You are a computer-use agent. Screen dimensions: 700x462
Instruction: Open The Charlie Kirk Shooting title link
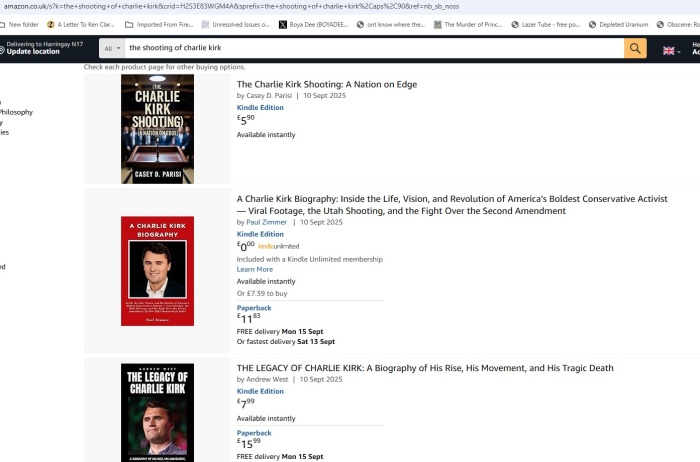[x=327, y=84]
